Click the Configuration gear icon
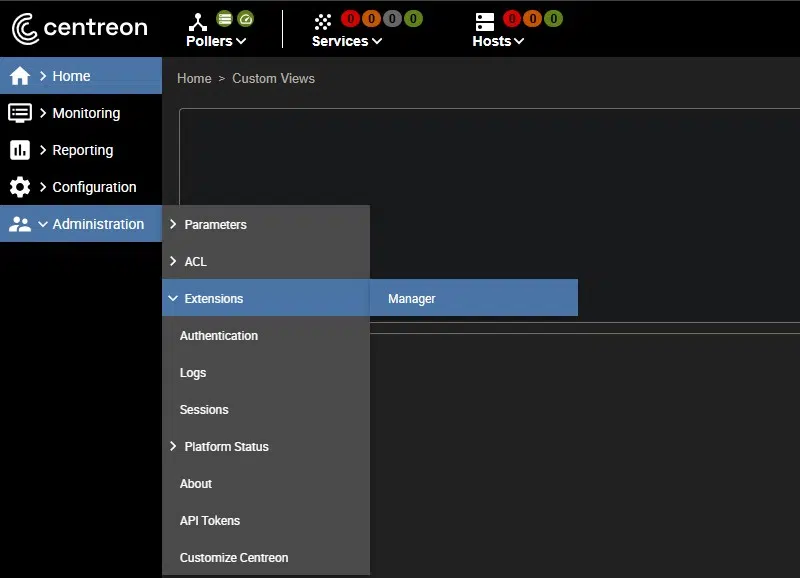The width and height of the screenshot is (800, 578). pyautogui.click(x=20, y=187)
